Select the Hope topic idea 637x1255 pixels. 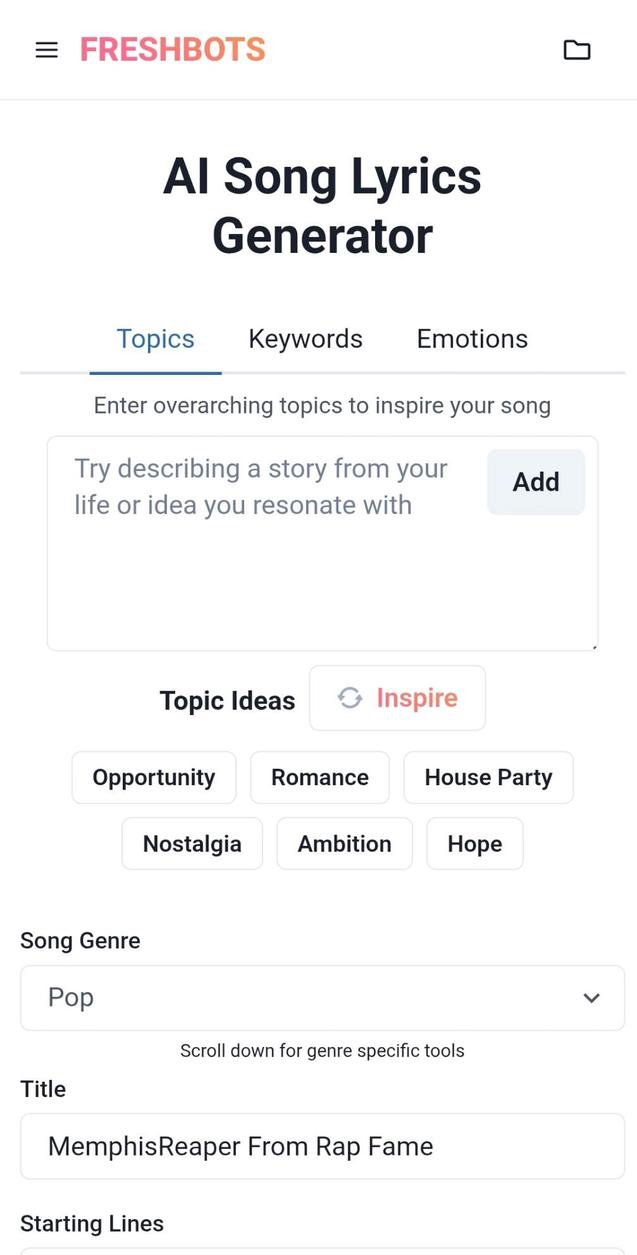pos(474,843)
